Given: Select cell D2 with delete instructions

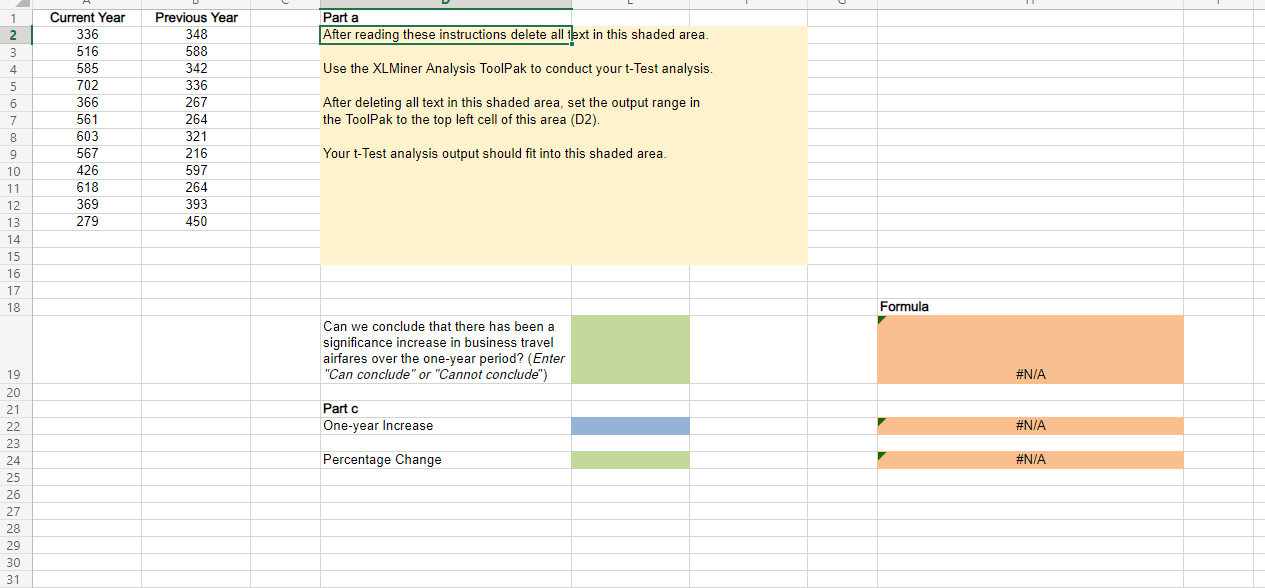Looking at the screenshot, I should click(x=446, y=35).
